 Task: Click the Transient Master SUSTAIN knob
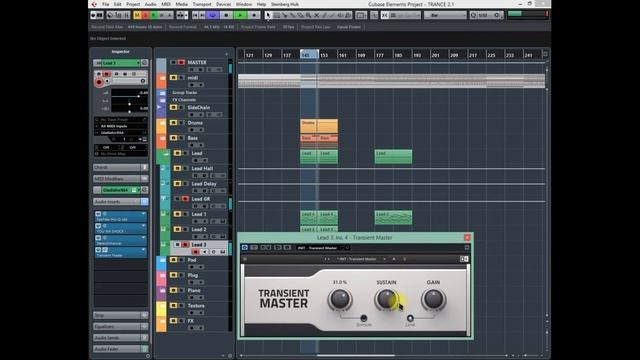click(x=386, y=299)
